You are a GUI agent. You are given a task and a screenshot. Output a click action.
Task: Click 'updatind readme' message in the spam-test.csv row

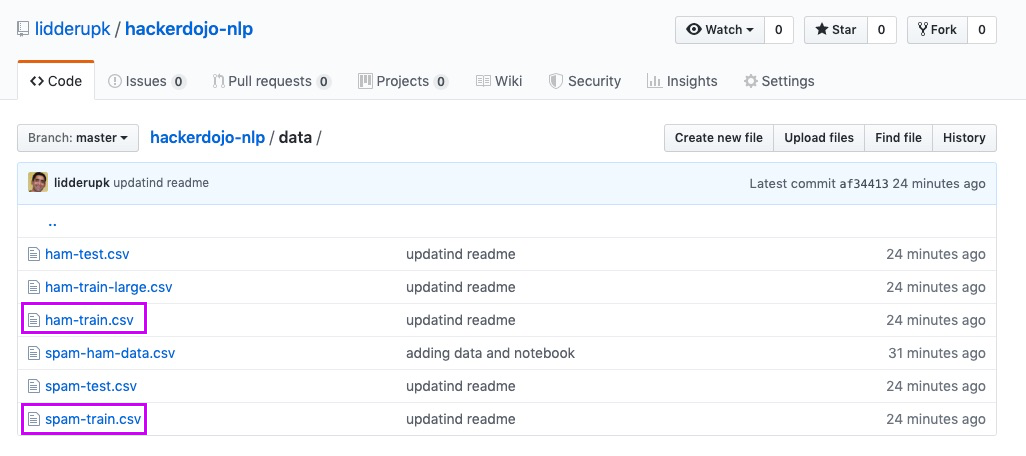click(461, 386)
